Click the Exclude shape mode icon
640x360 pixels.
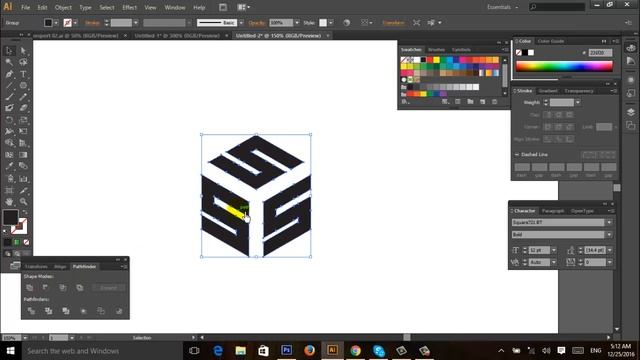click(x=80, y=288)
